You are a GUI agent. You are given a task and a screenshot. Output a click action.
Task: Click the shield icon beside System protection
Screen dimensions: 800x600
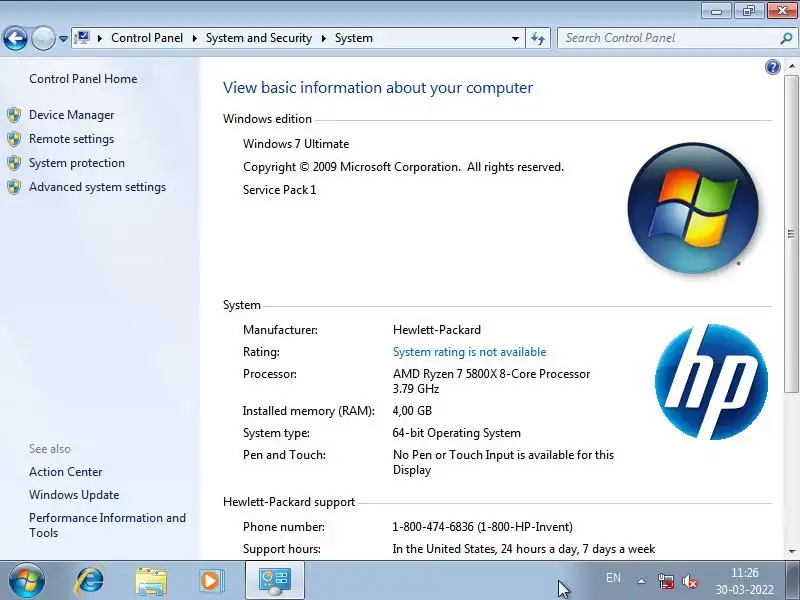coord(14,163)
